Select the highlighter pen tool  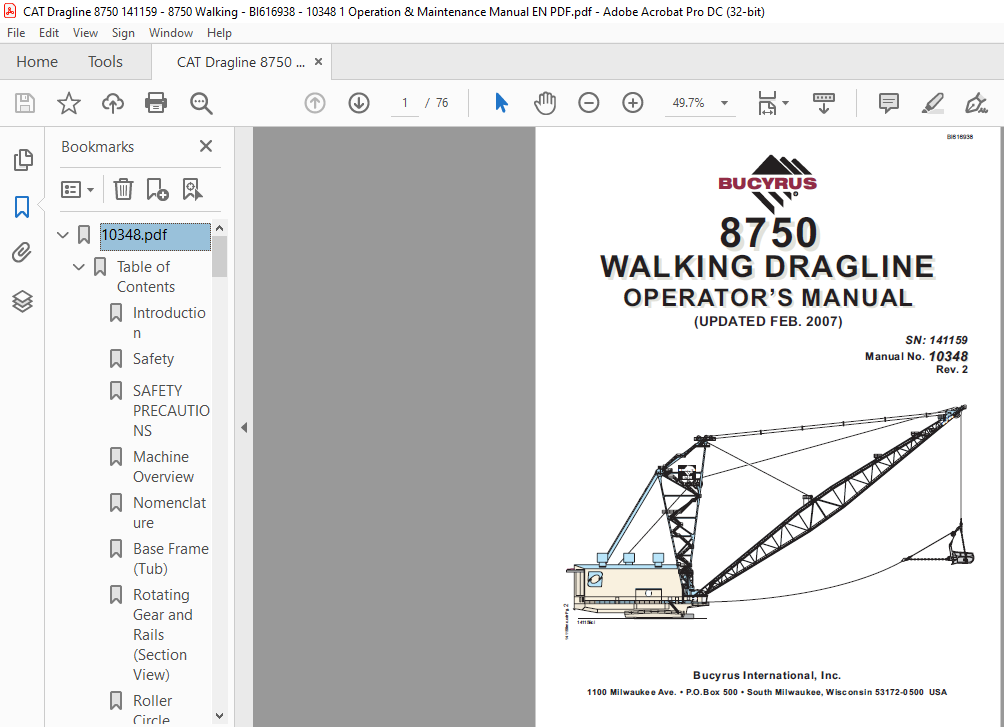coord(932,103)
